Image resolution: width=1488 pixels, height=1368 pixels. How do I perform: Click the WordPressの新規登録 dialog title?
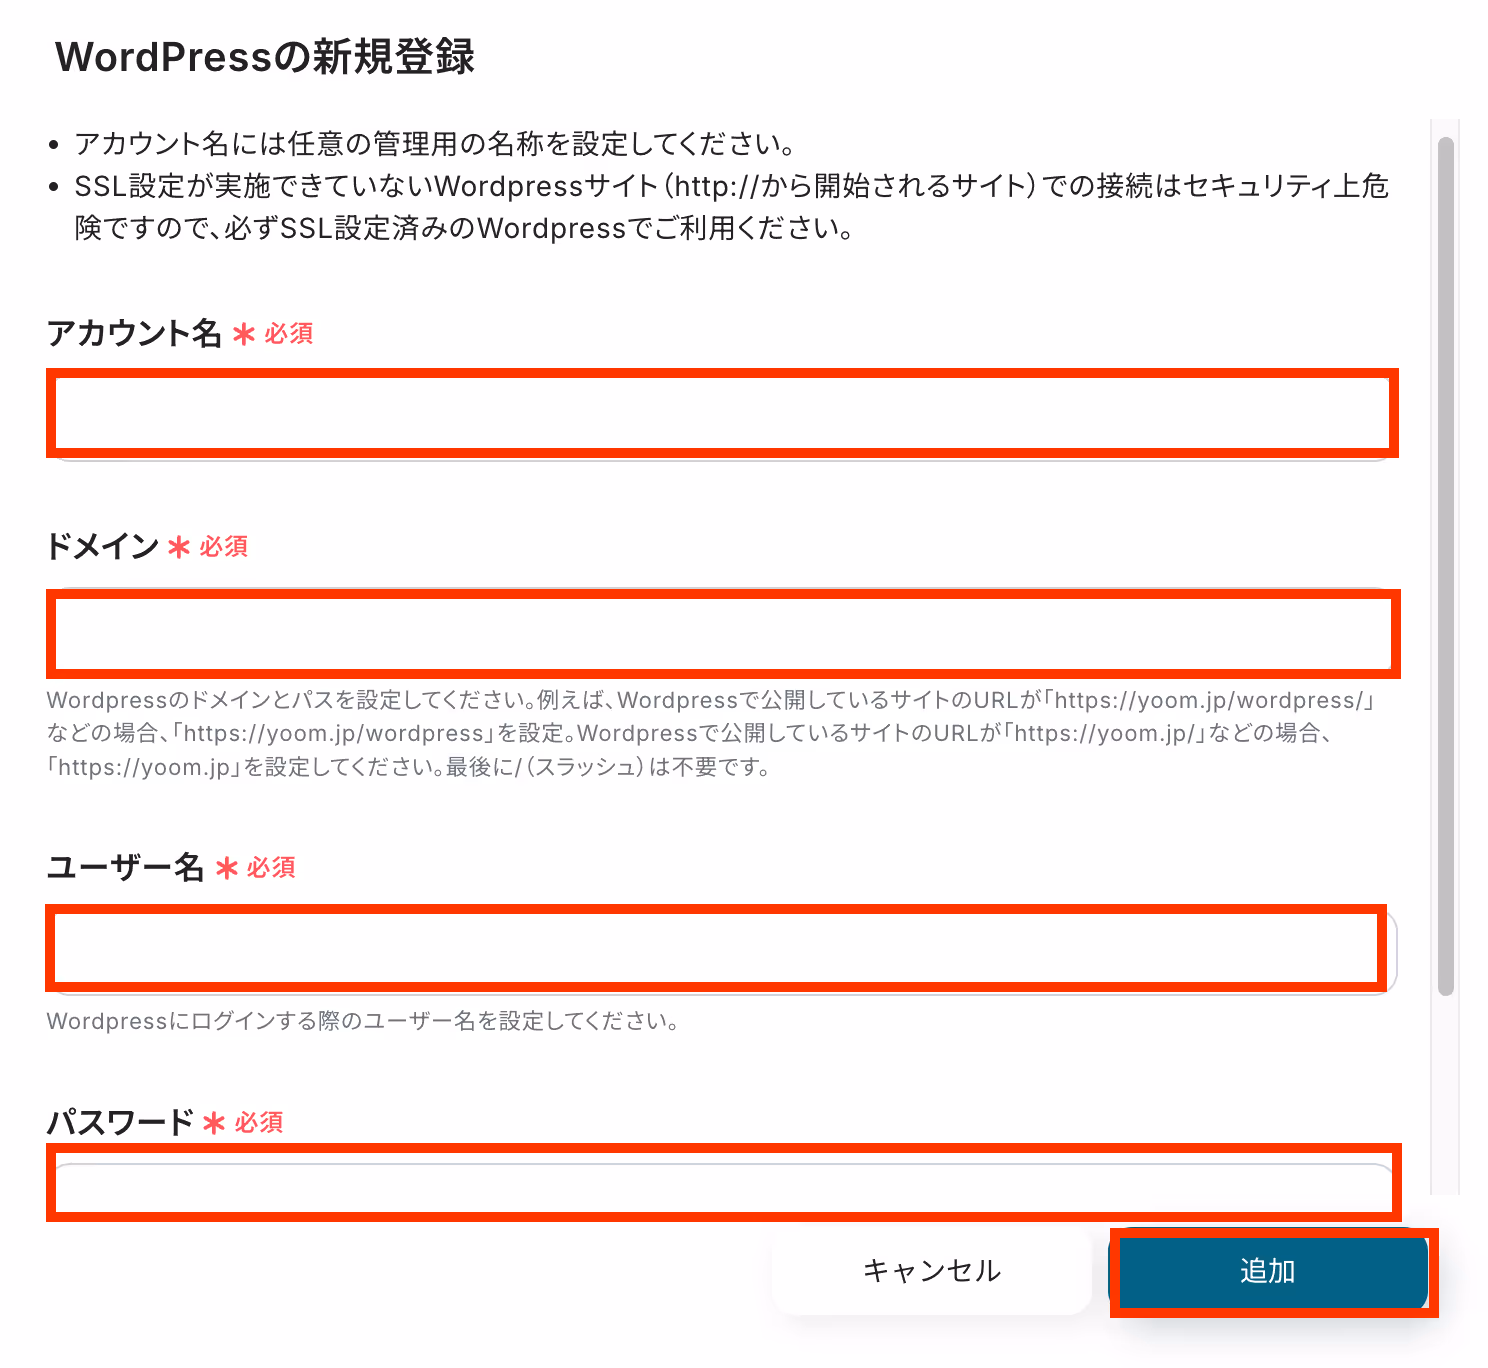point(265,57)
